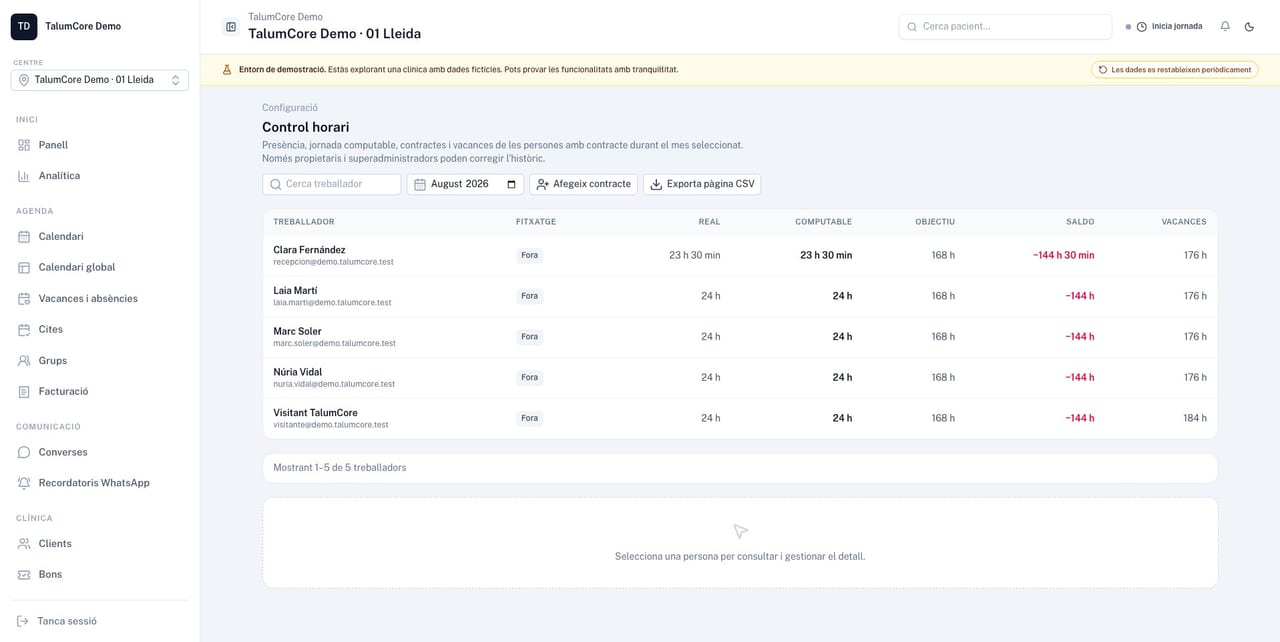The height and width of the screenshot is (642, 1280).
Task: Select the Núria Vidal worker
Action: [x=740, y=378]
